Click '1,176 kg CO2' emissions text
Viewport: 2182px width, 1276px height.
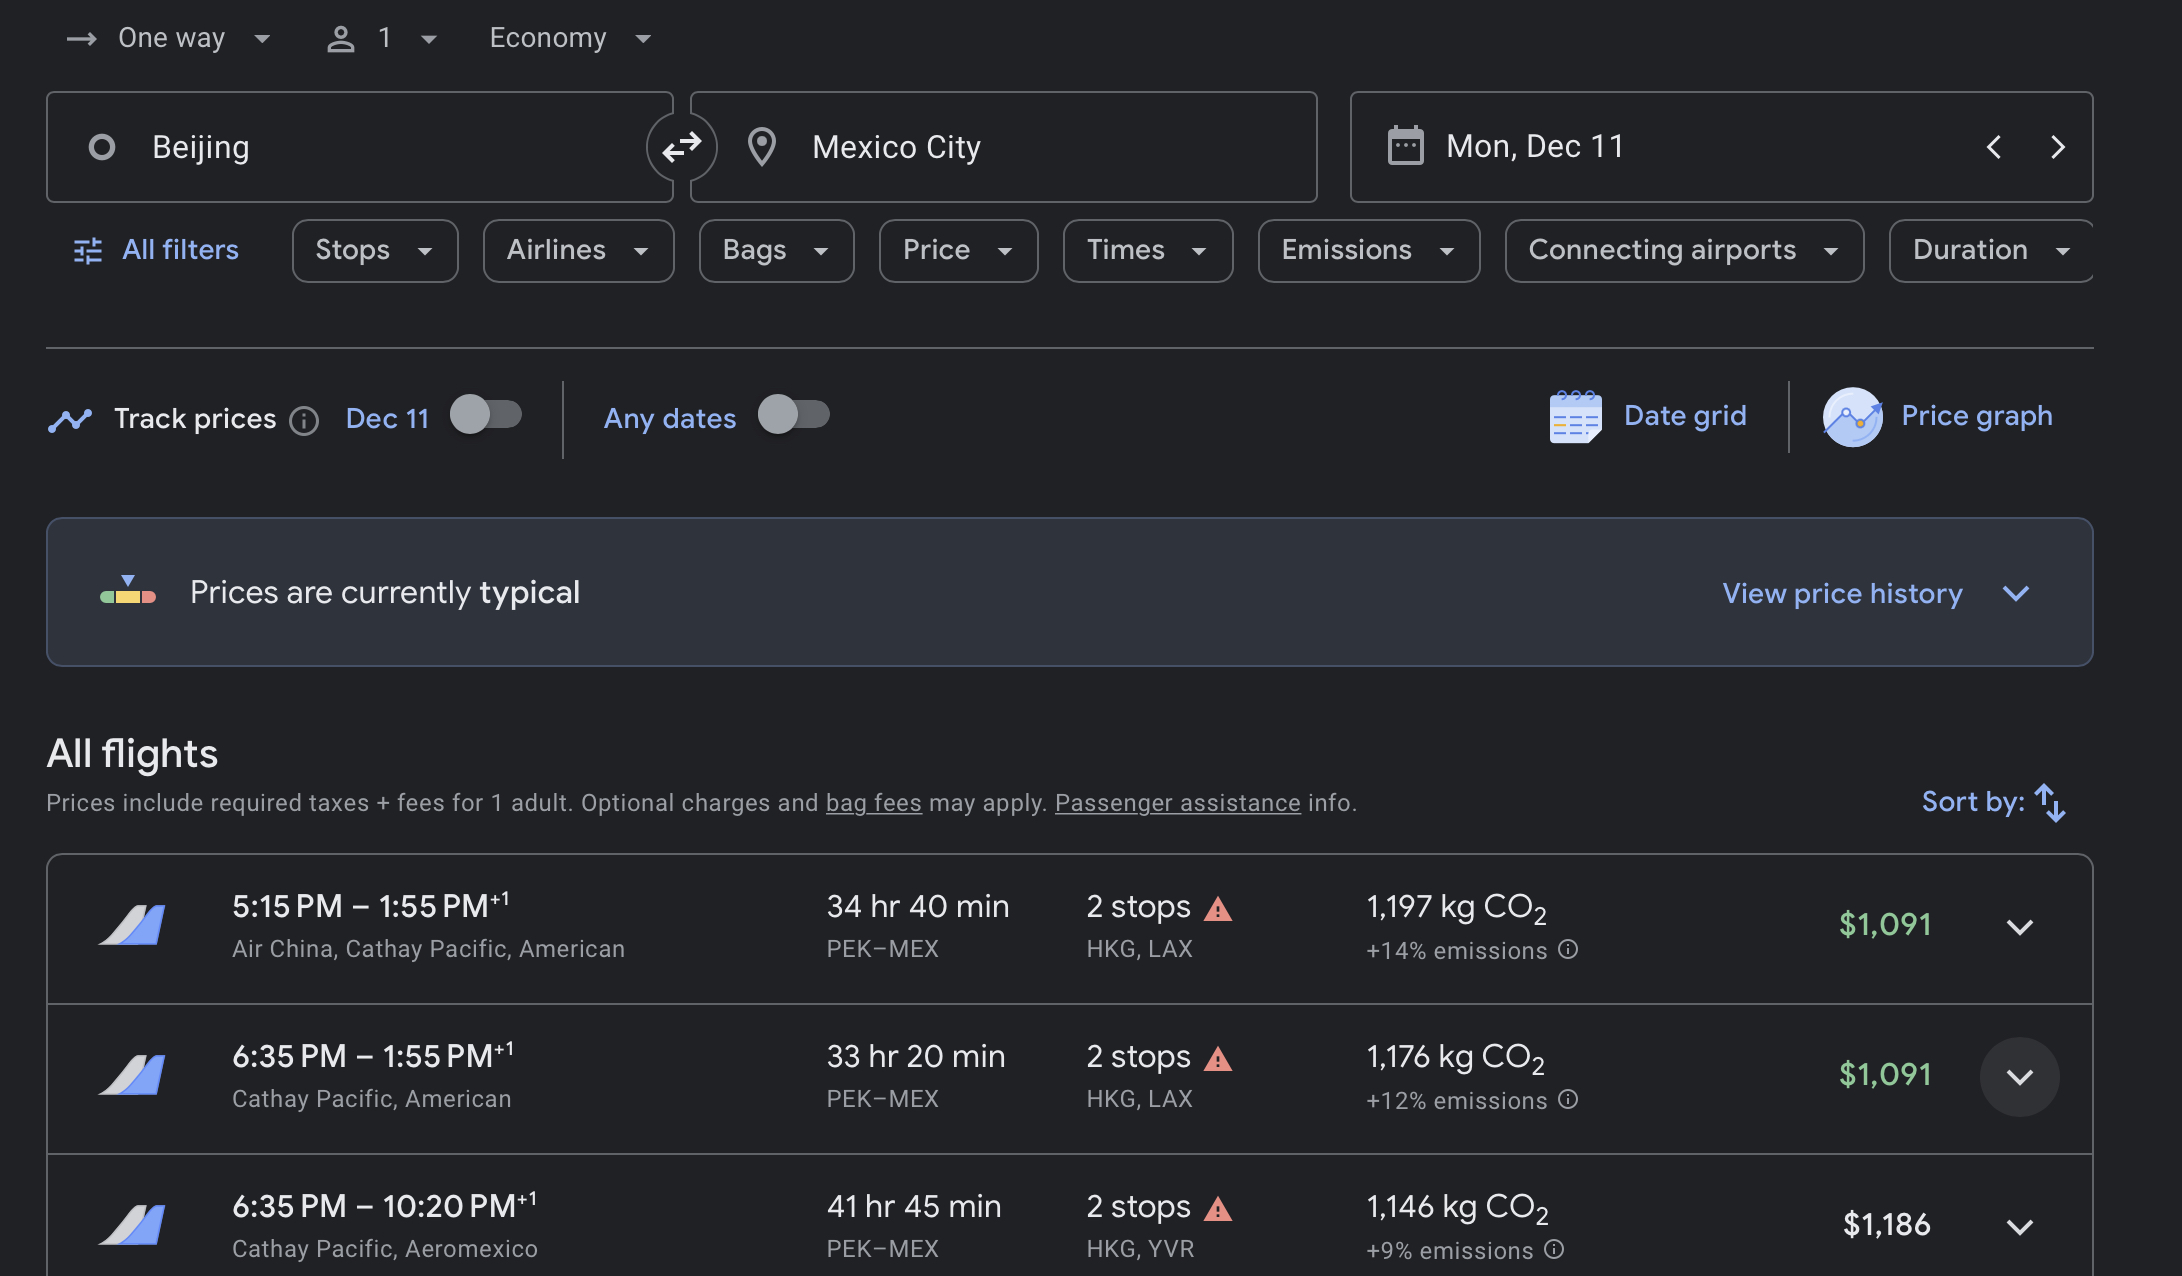[1455, 1059]
